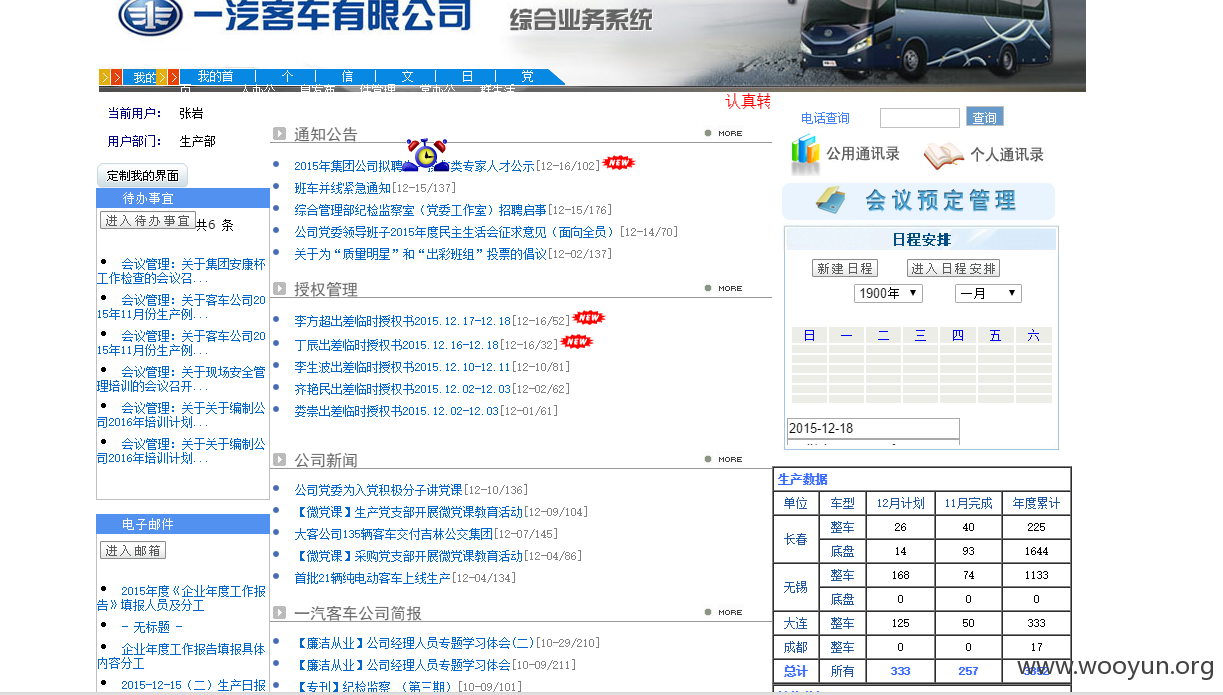The width and height of the screenshot is (1223, 695).
Task: Open 李生波出差临时授权书 link
Action: [x=402, y=367]
